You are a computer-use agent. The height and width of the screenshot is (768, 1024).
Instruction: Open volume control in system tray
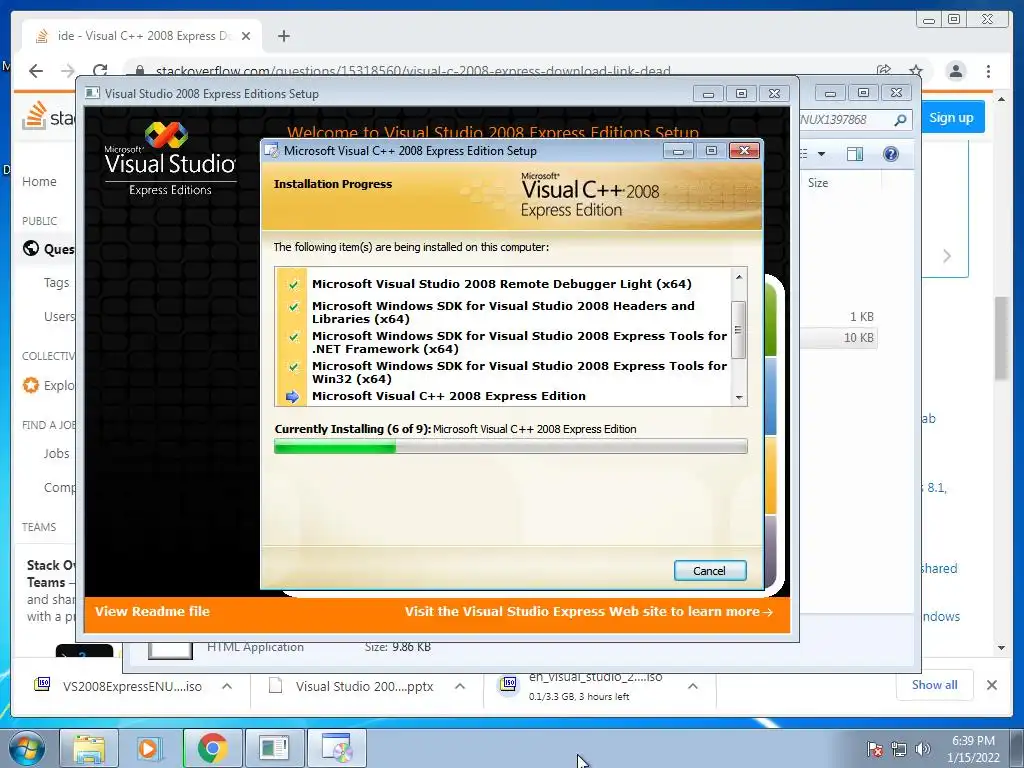[x=922, y=749]
